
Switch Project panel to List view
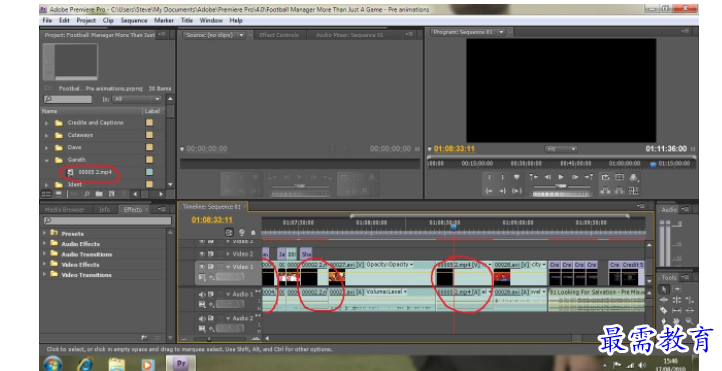pyautogui.click(x=47, y=194)
